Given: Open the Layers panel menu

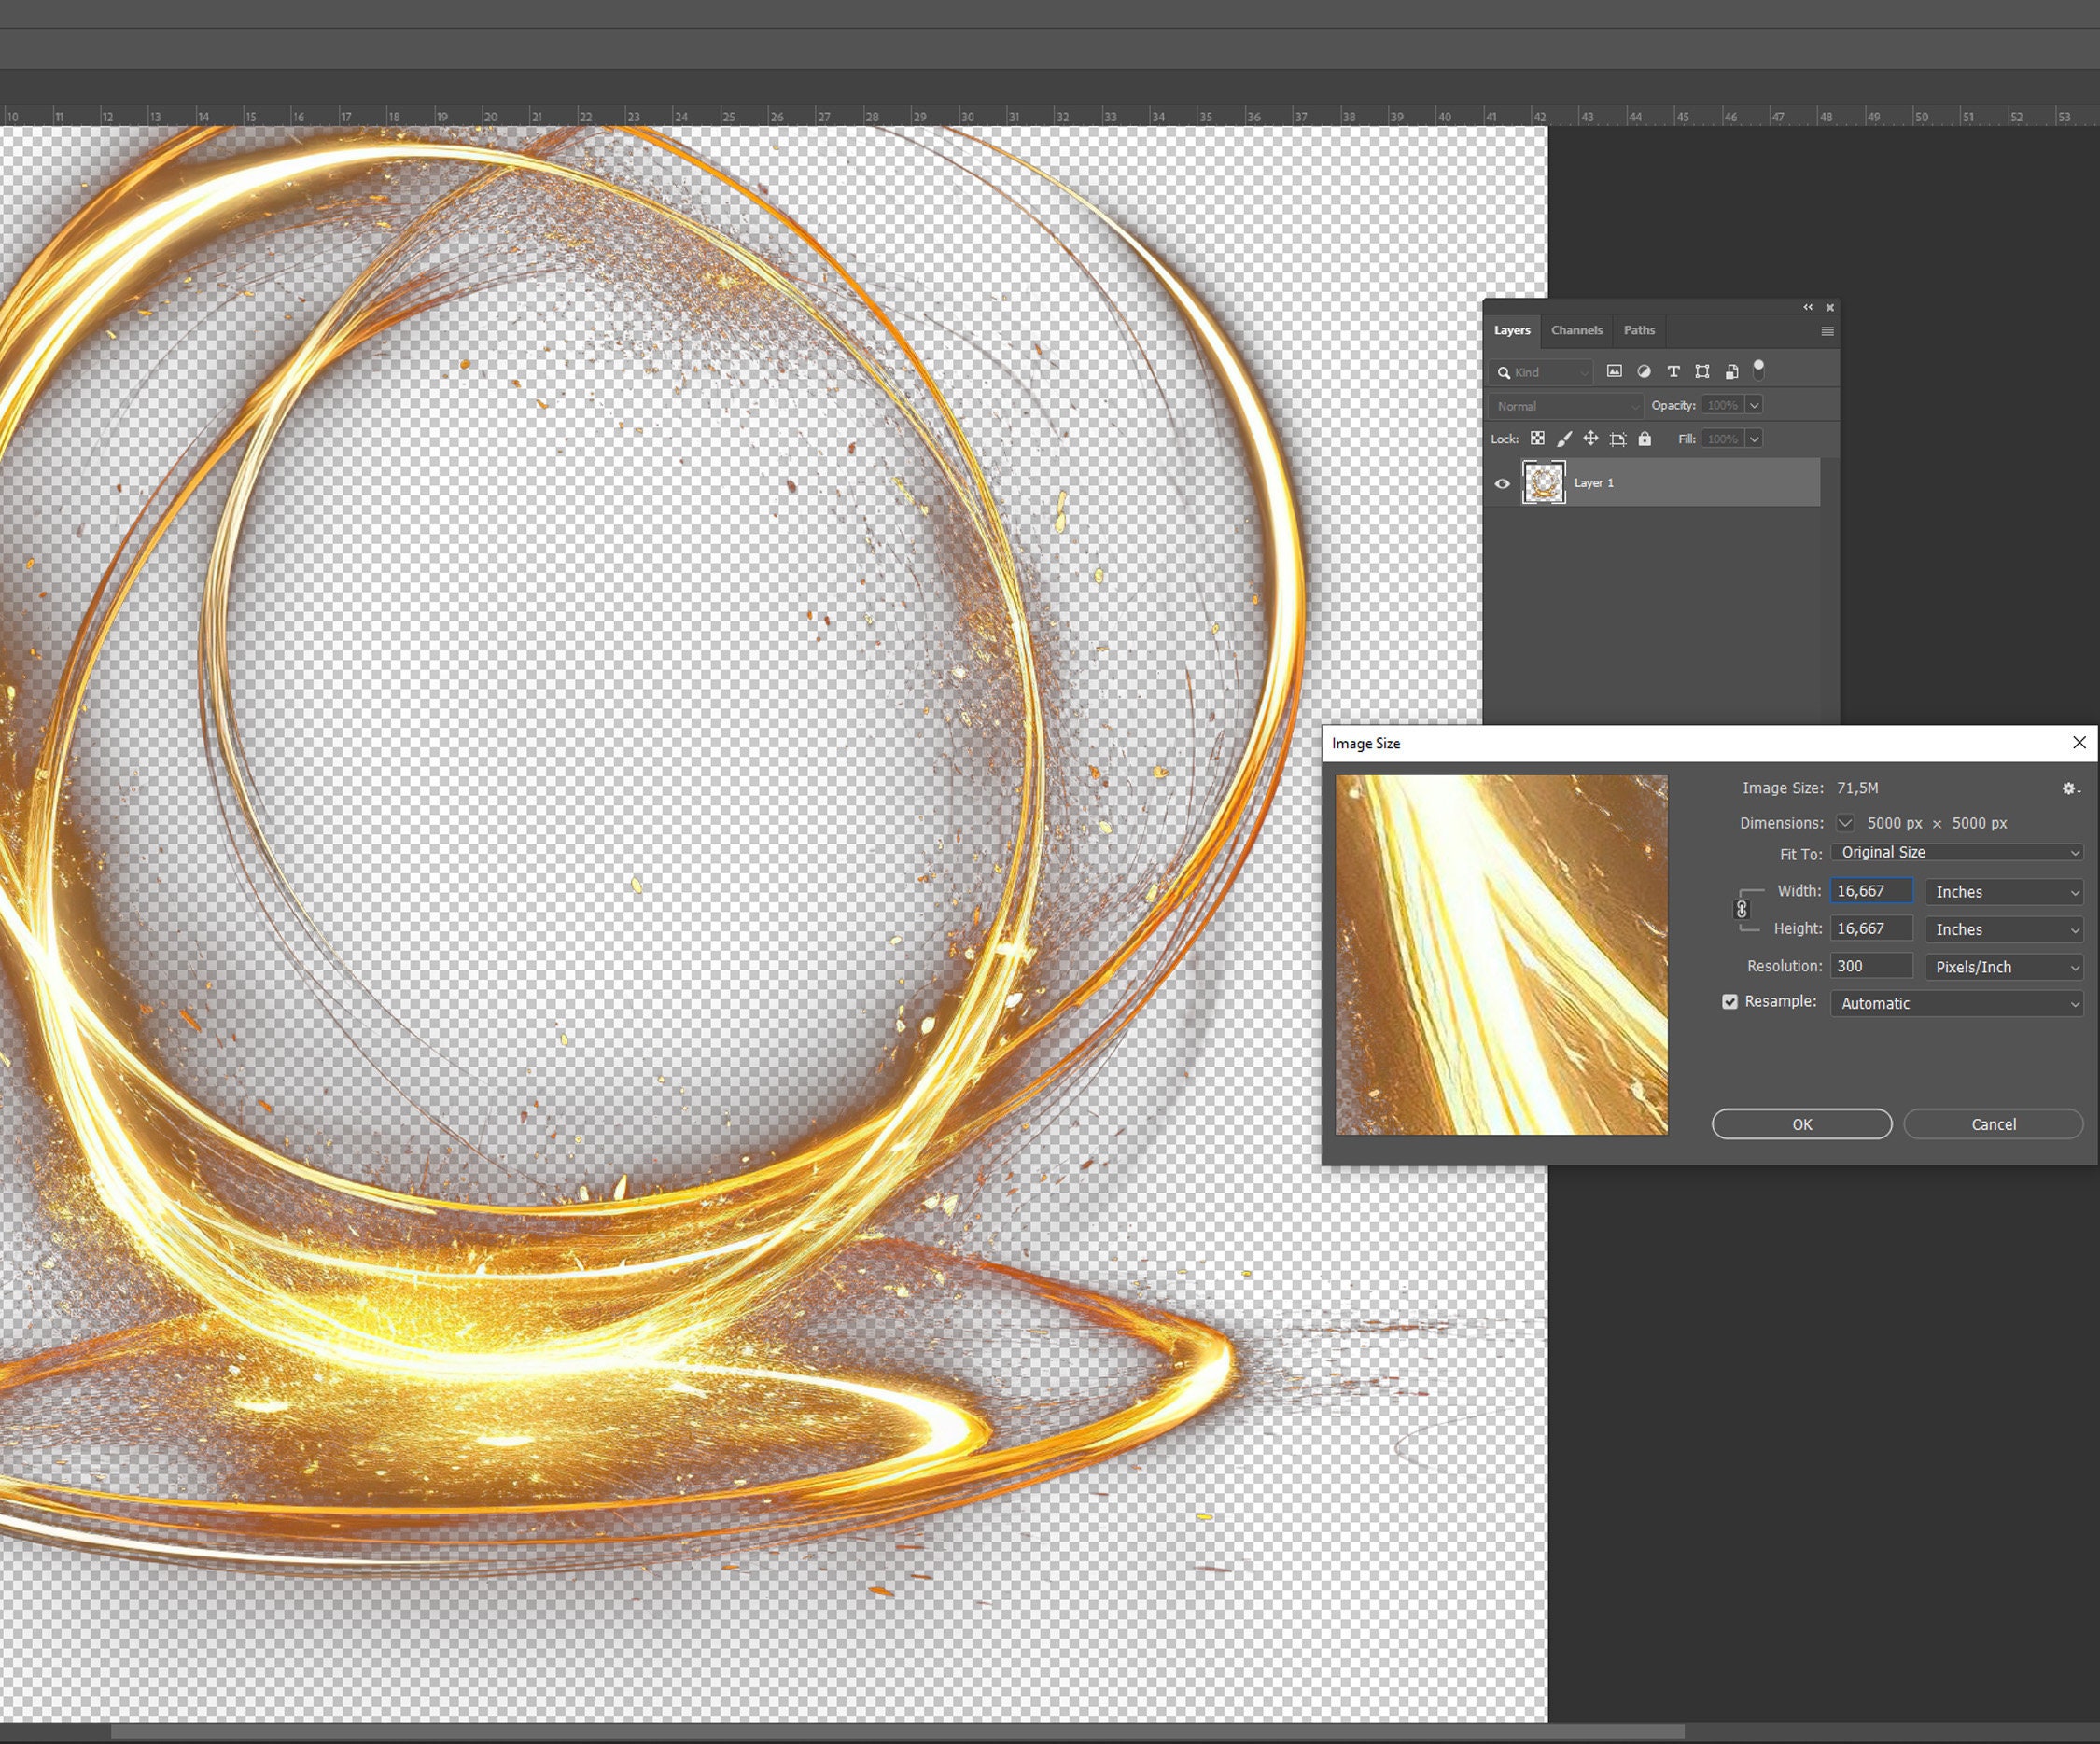Looking at the screenshot, I should click(x=1828, y=332).
